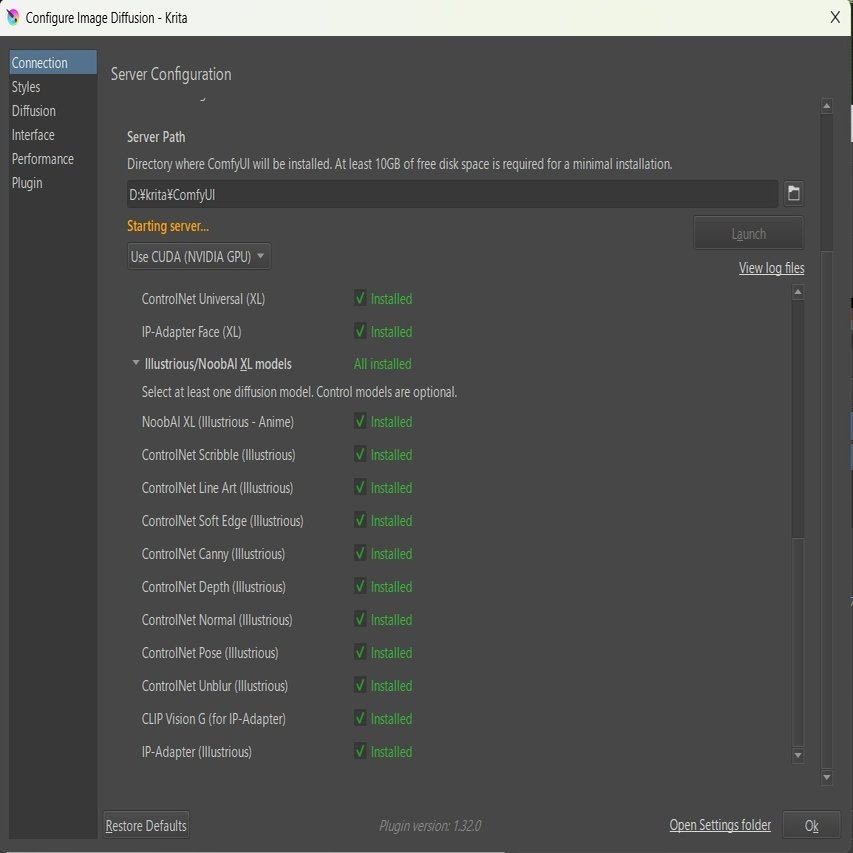Click 'Plugin version: 1.32.0' text
This screenshot has height=853, width=853.
(430, 826)
